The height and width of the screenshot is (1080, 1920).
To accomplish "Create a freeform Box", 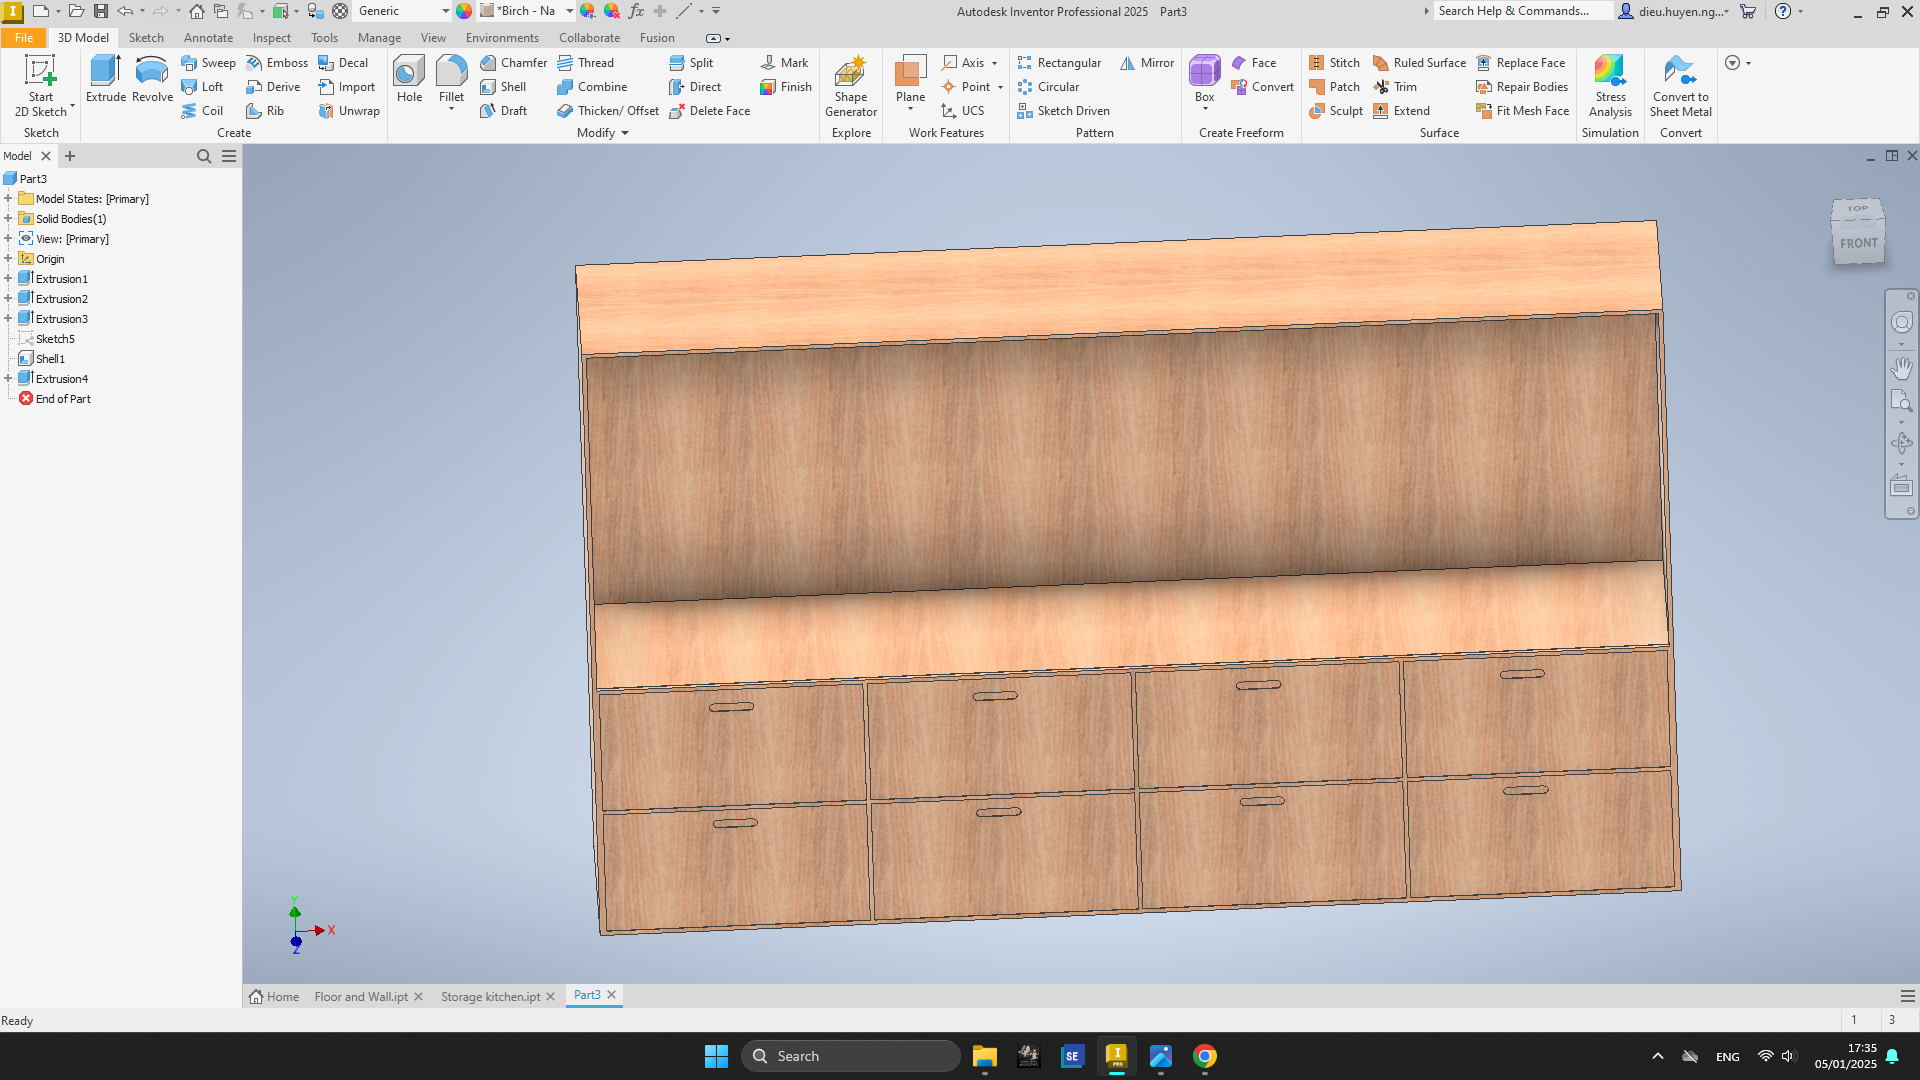I will pyautogui.click(x=1204, y=79).
